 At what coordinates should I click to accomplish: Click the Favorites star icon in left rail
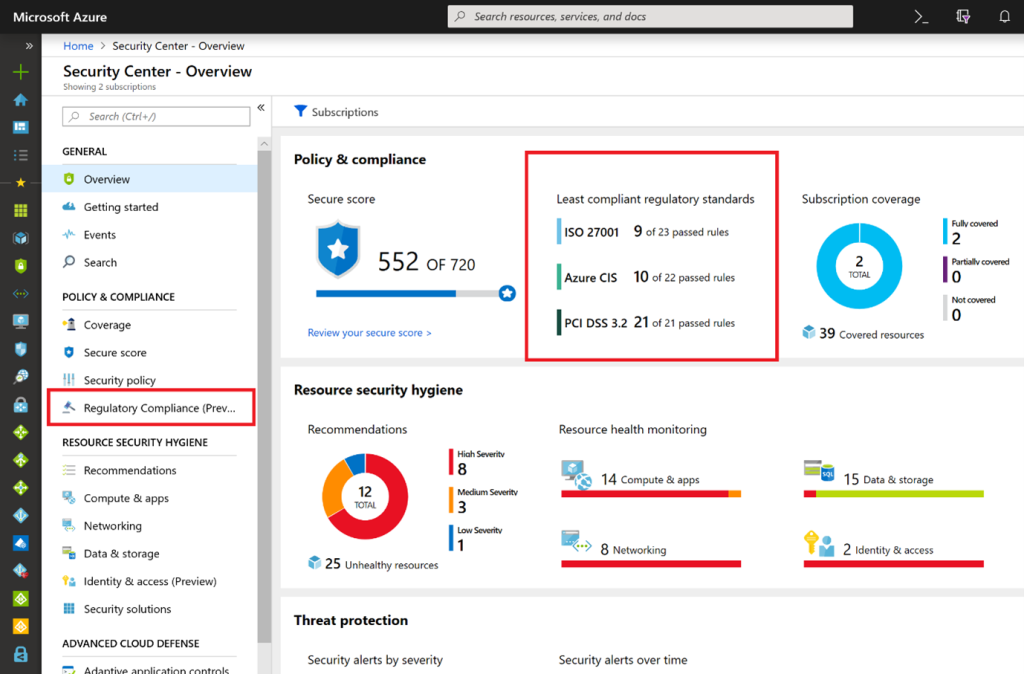click(x=20, y=182)
